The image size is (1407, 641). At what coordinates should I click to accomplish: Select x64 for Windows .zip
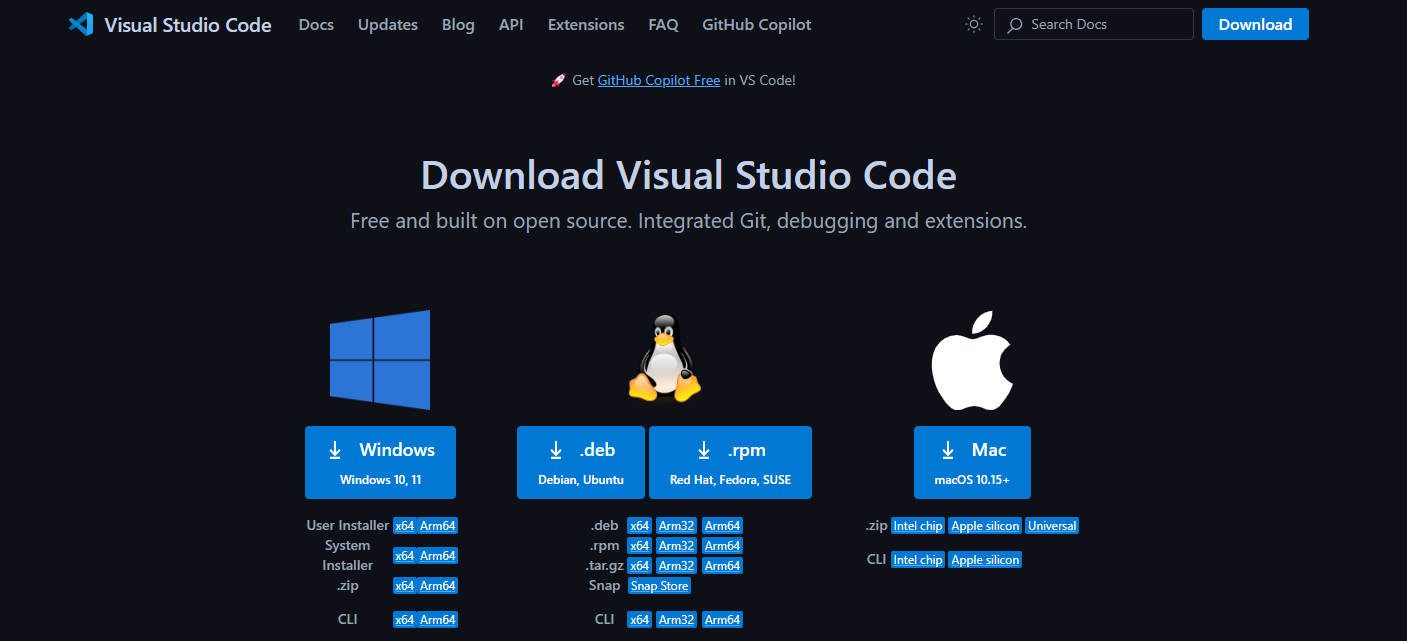404,586
